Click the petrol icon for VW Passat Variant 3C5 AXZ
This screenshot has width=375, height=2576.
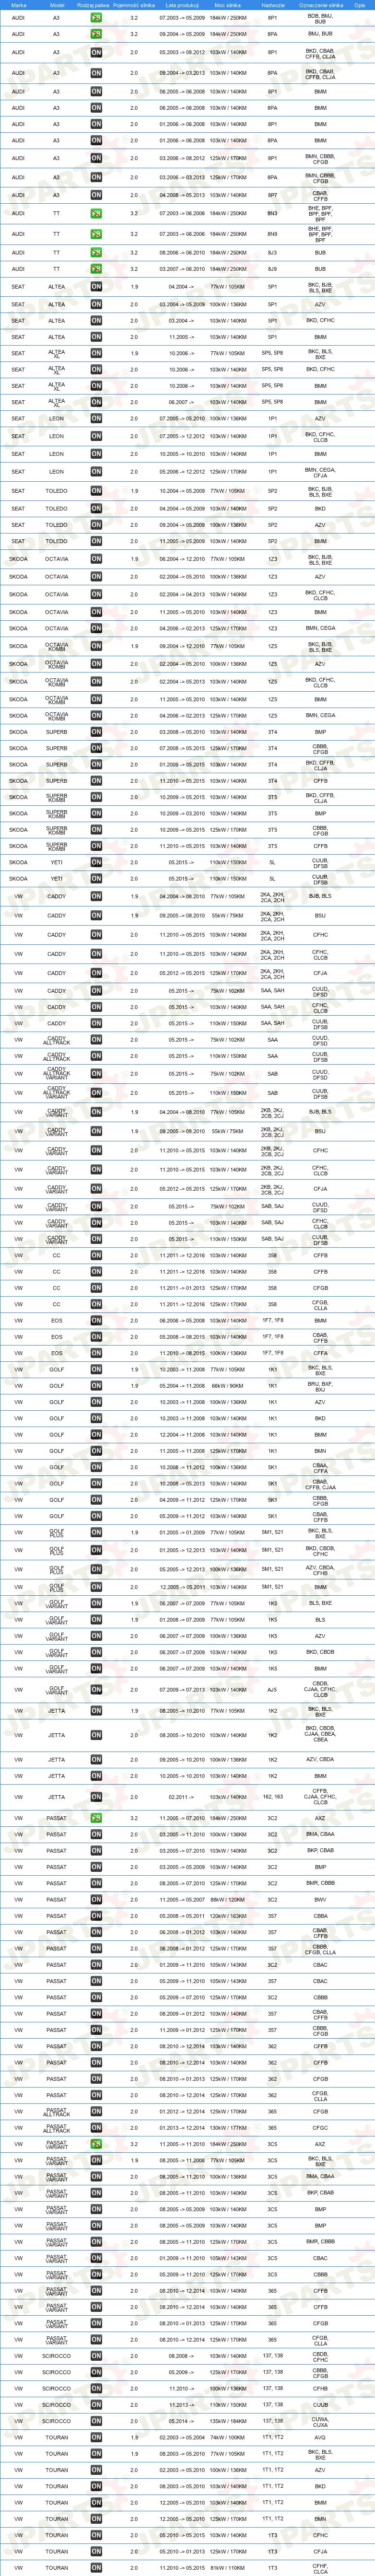pos(96,2144)
